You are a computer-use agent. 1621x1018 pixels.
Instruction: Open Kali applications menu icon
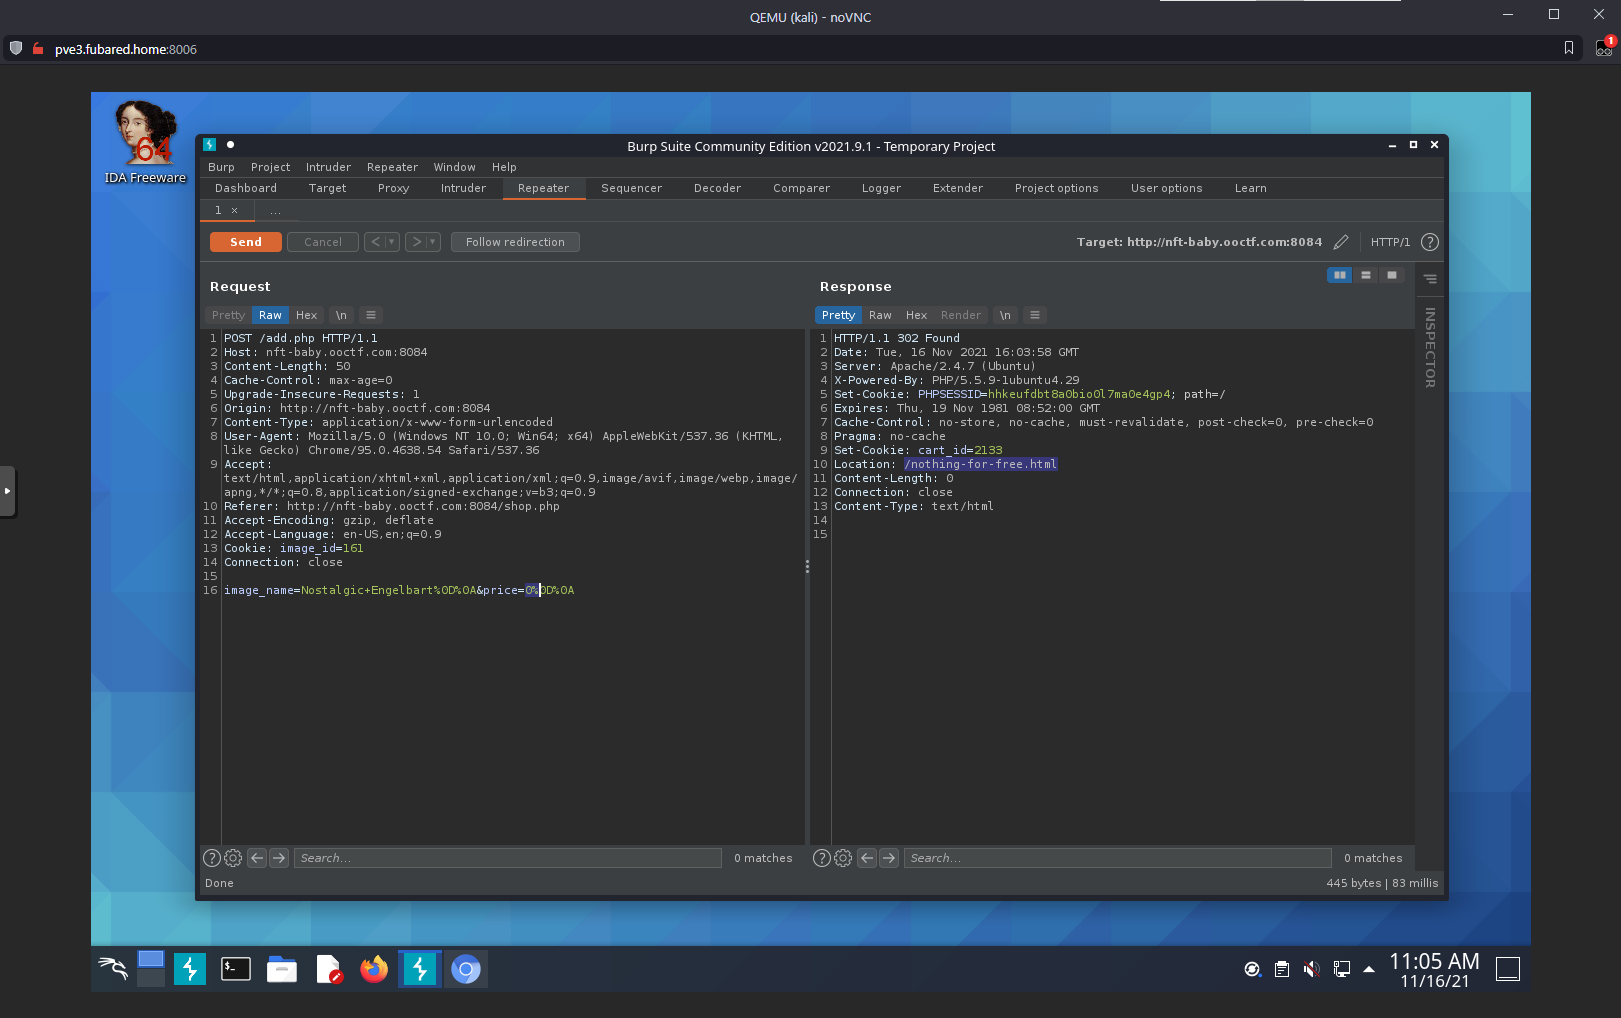[113, 968]
